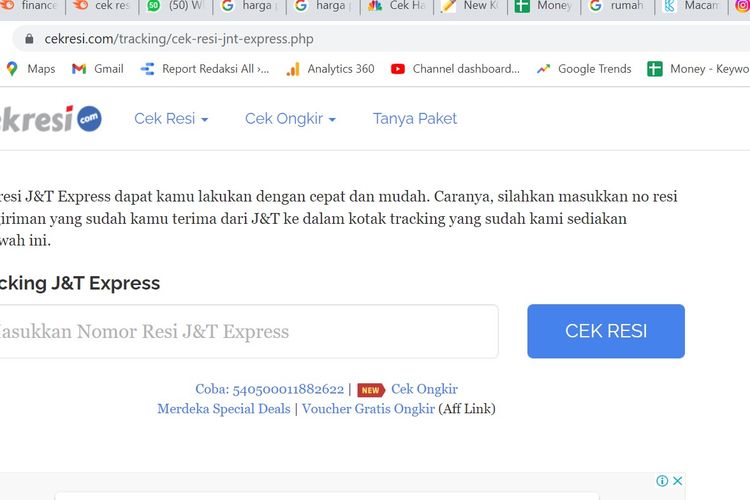Viewport: 750px width, 500px height.
Task: Open the Tanya Paket menu item
Action: pos(415,118)
